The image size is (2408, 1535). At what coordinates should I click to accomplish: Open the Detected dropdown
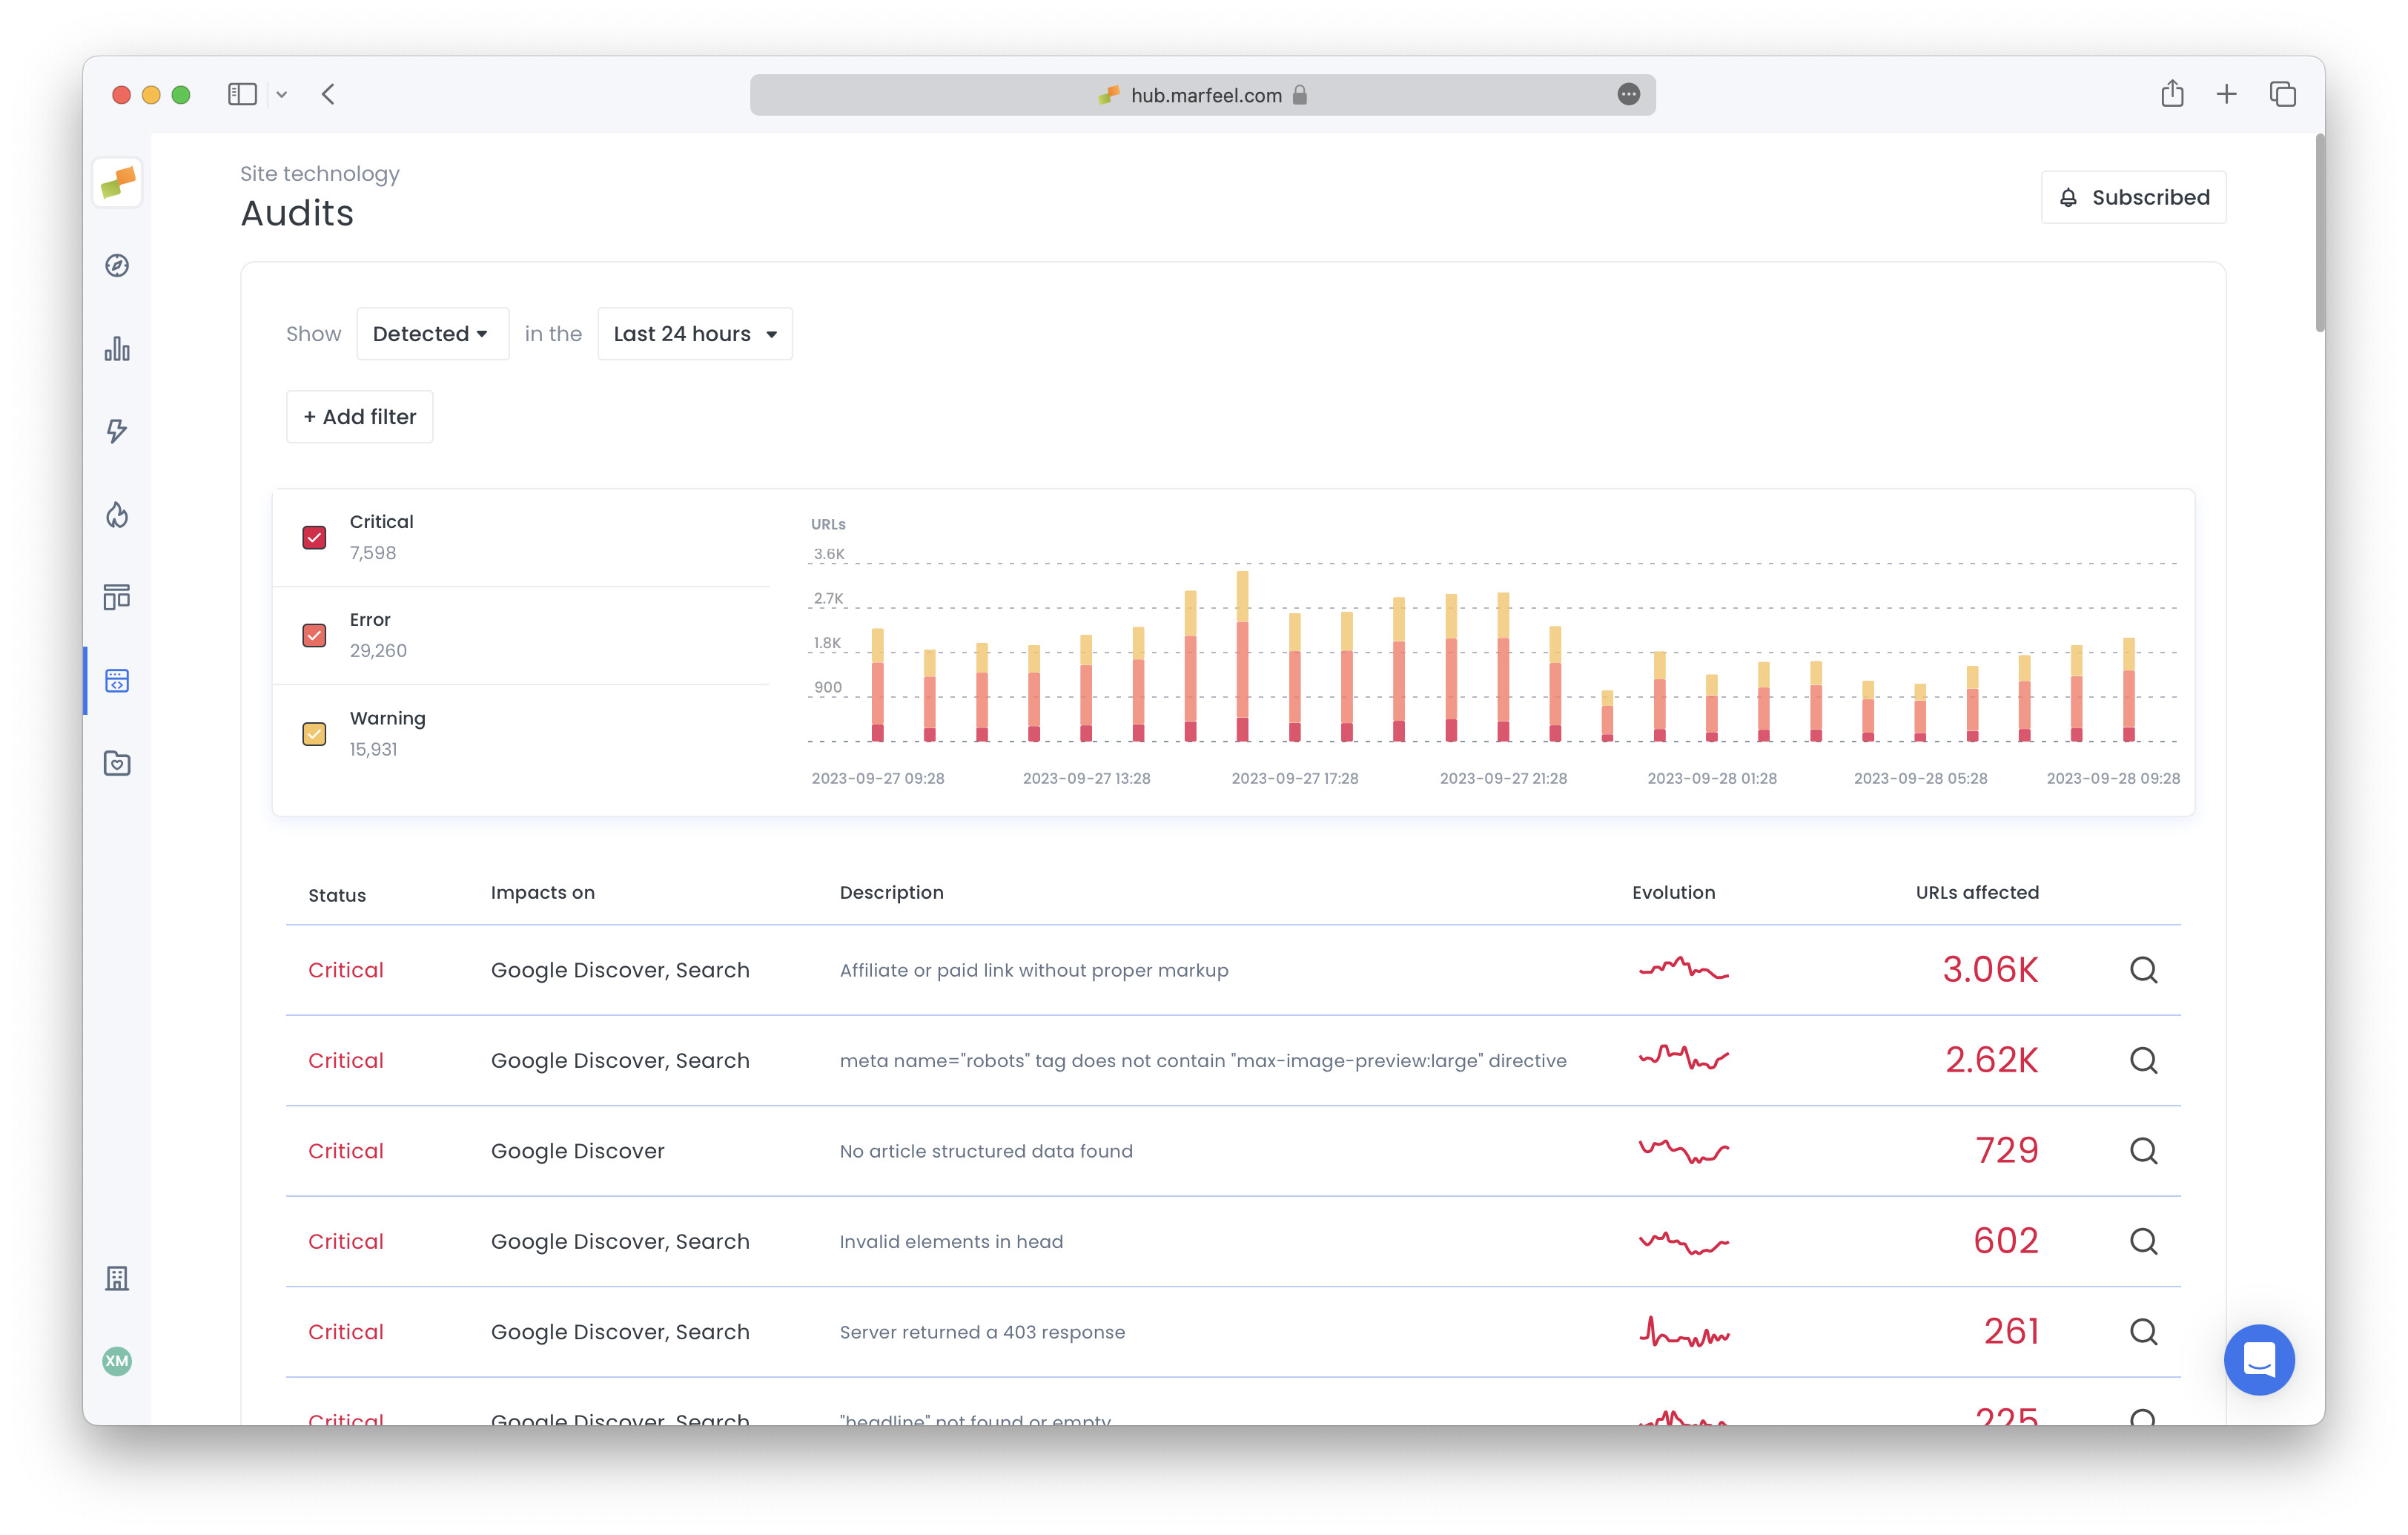click(x=432, y=333)
